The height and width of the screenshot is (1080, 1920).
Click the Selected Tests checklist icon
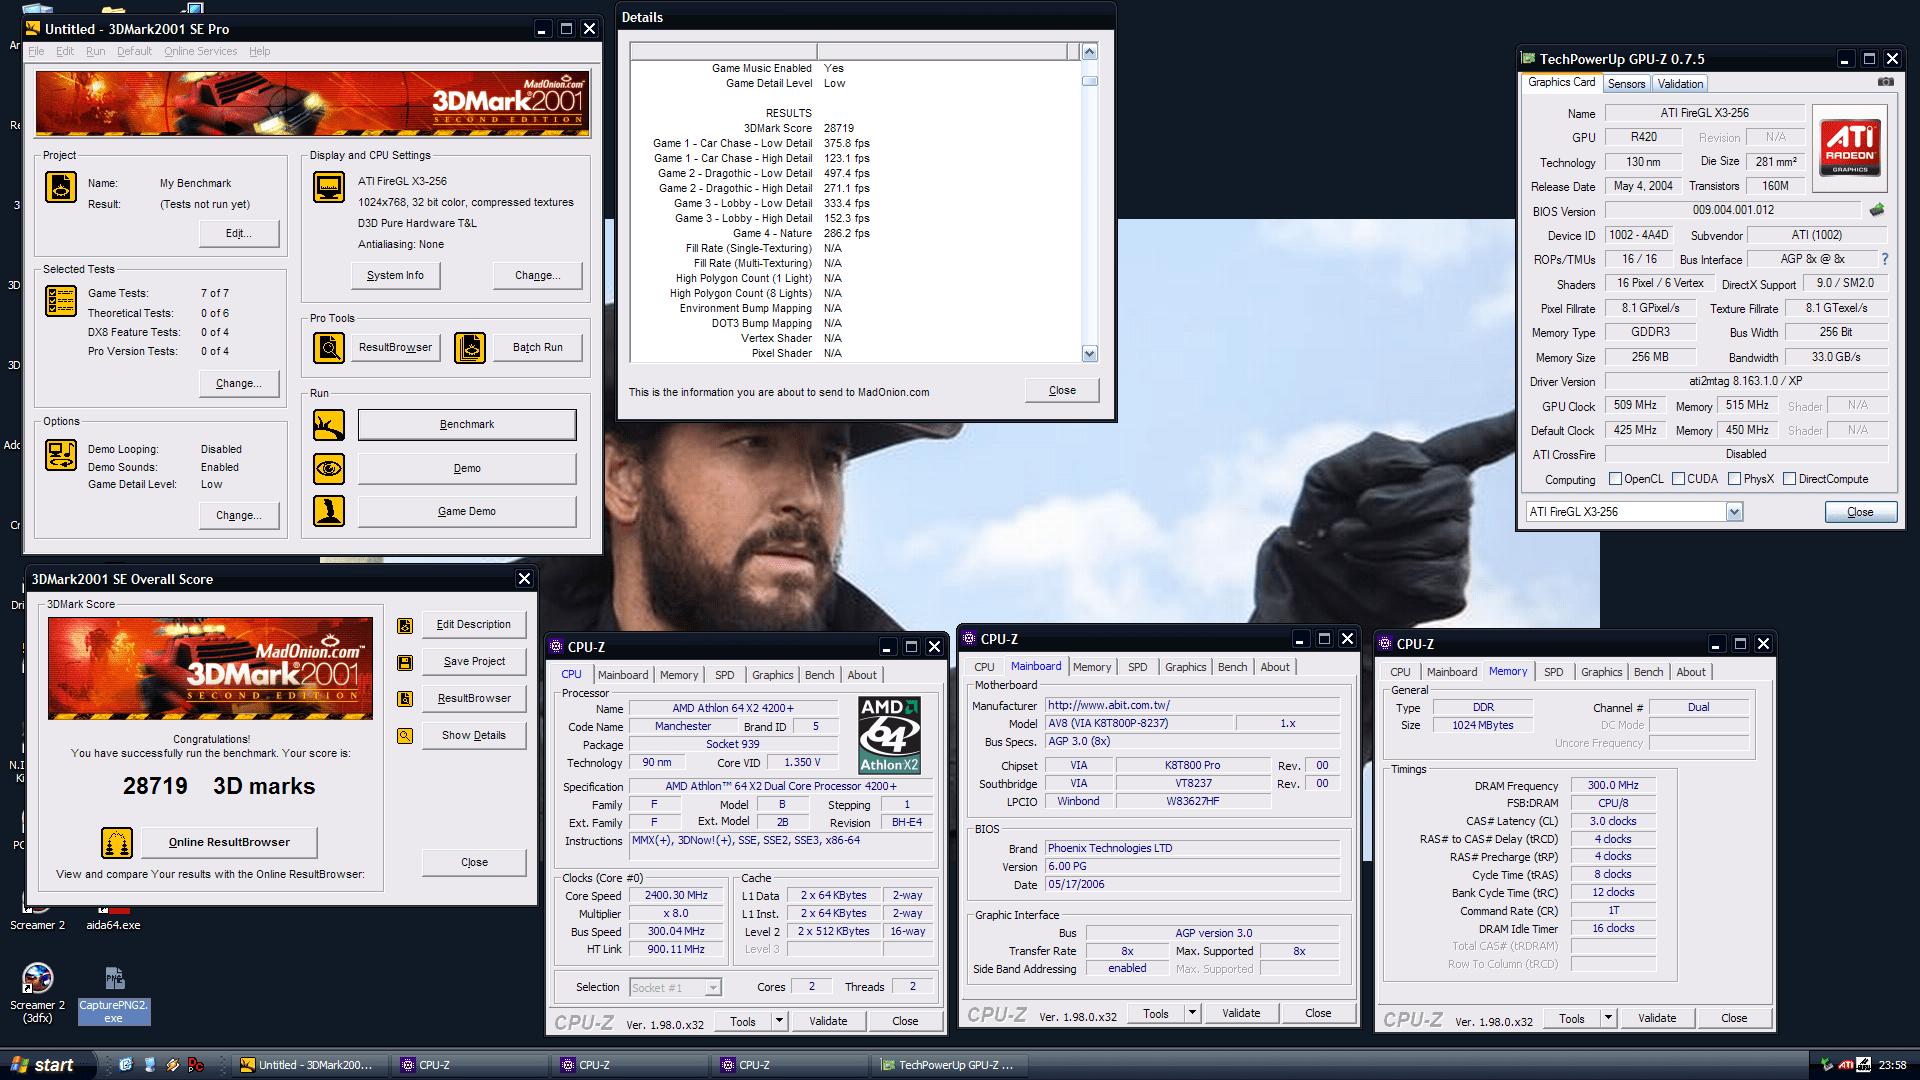(61, 301)
